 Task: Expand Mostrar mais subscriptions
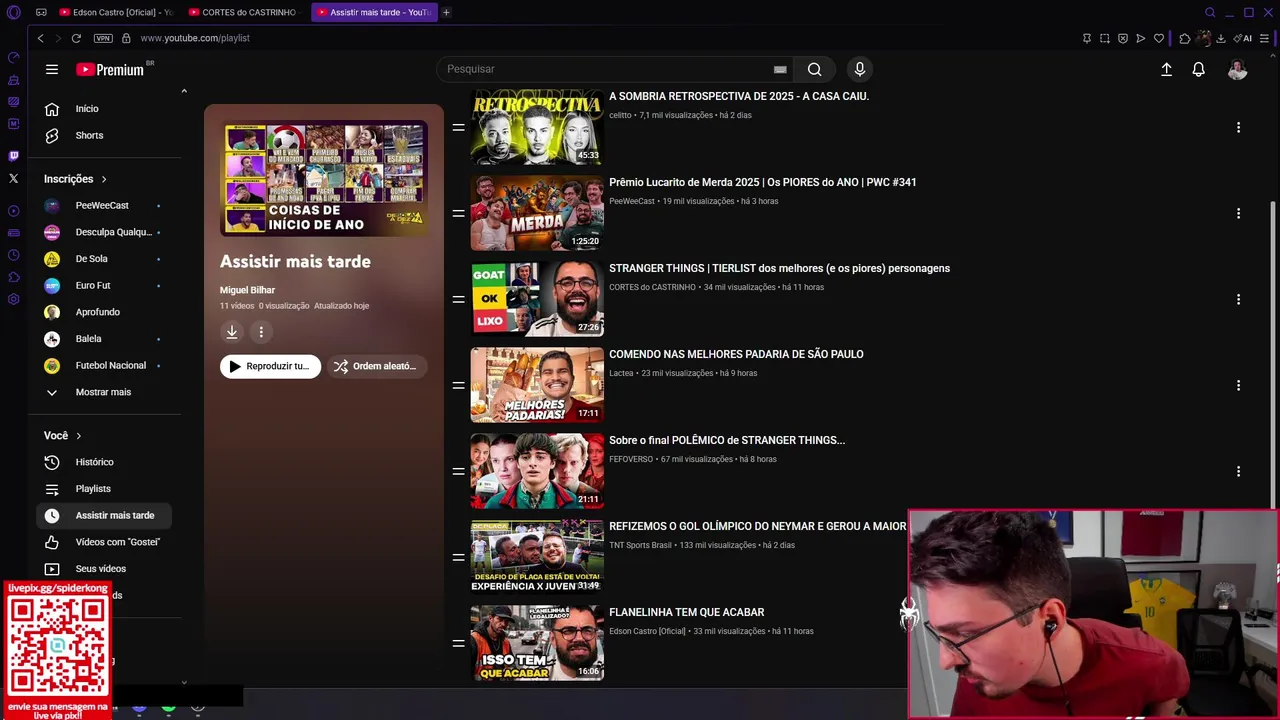pos(103,392)
